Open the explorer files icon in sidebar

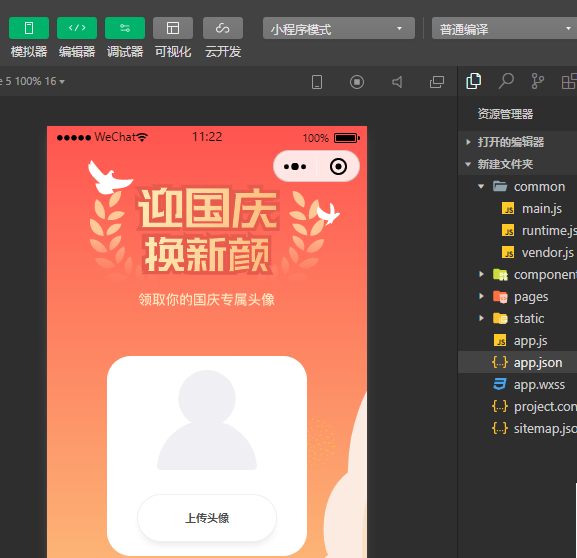point(474,81)
